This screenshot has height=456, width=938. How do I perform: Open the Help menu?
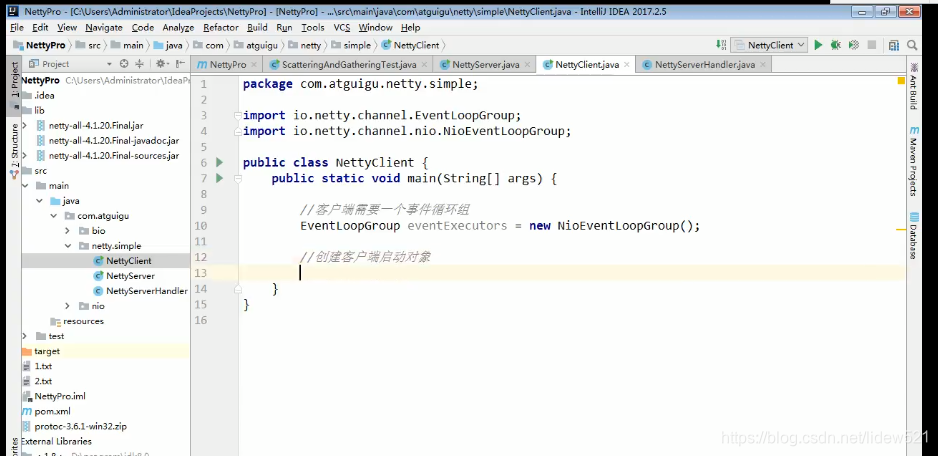pyautogui.click(x=410, y=28)
